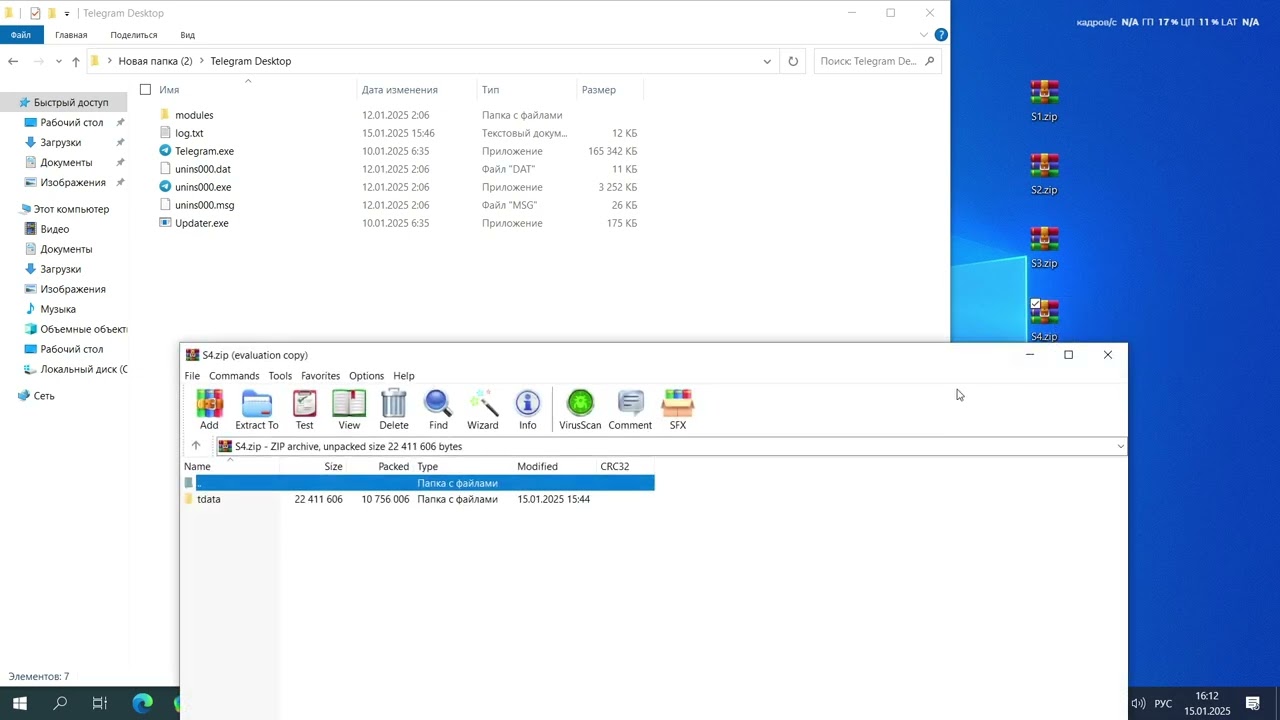Screen dimensions: 1280x720
Task: Click the Explorer search box
Action: 877,61
